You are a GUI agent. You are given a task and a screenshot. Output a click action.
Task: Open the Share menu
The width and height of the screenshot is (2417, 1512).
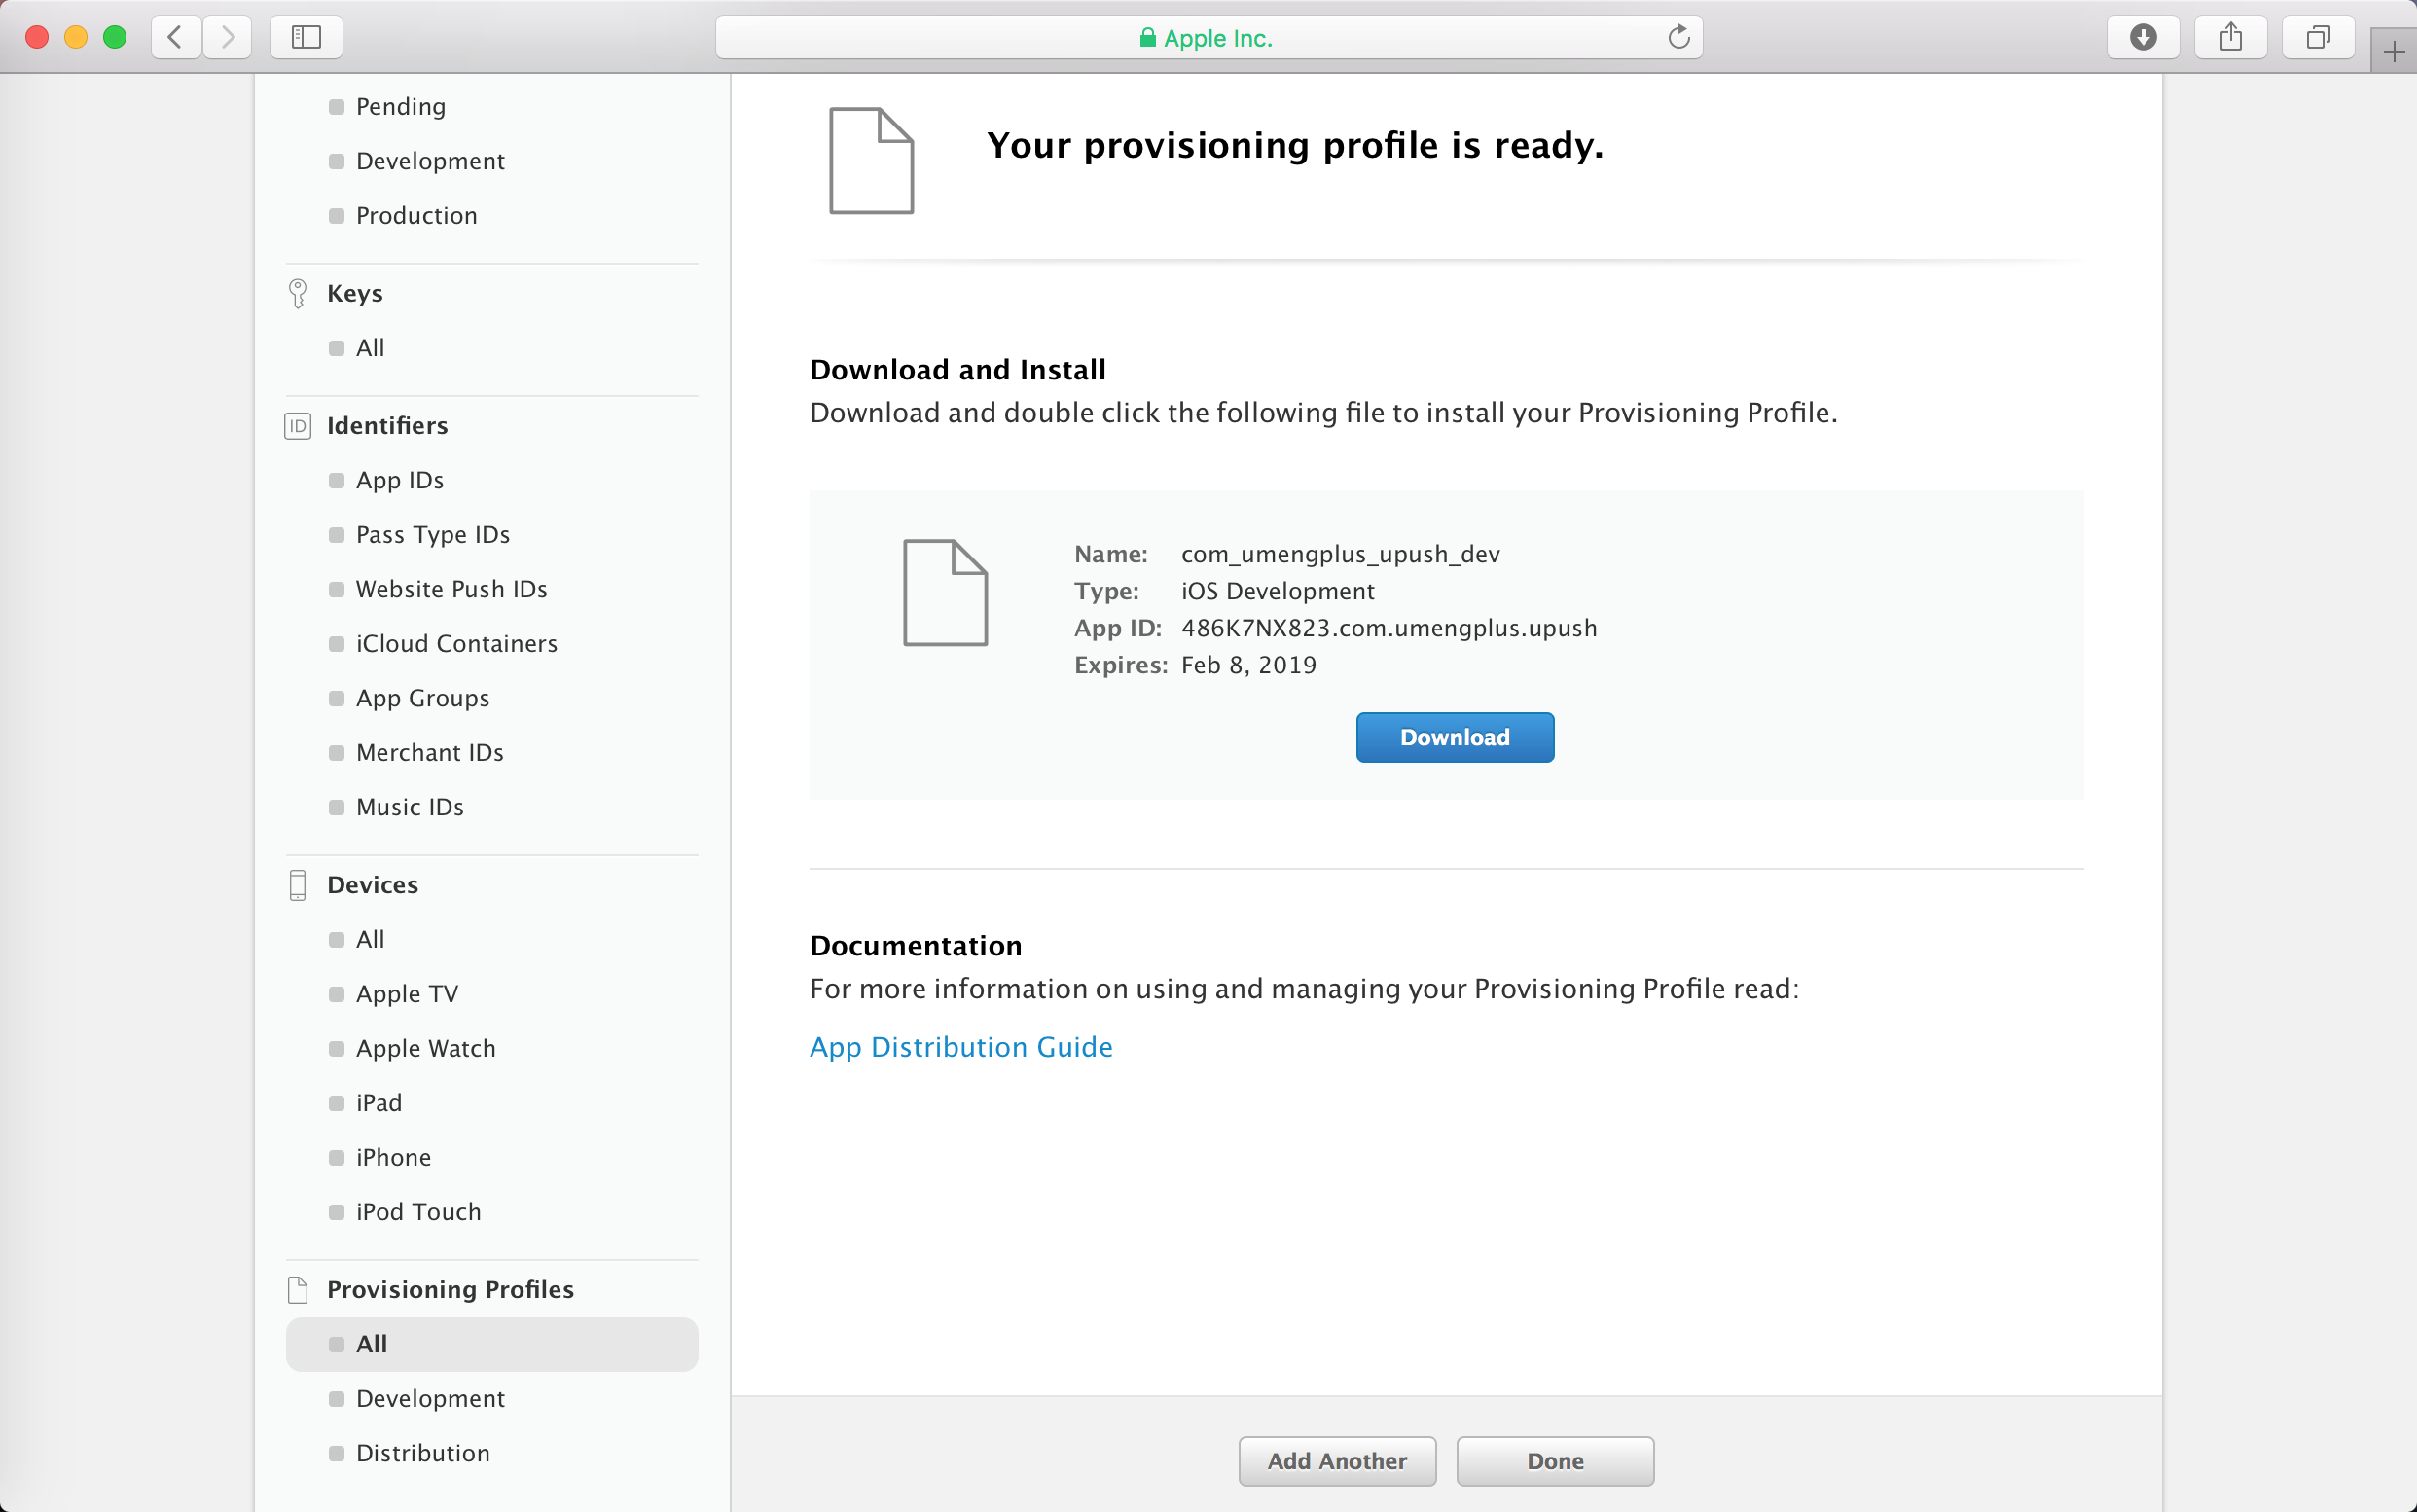coord(2231,38)
